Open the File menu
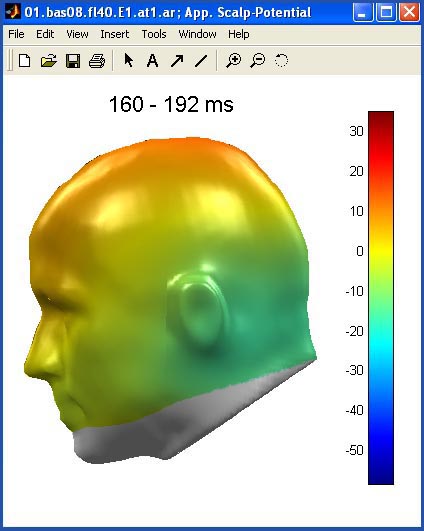This screenshot has width=424, height=531. point(16,34)
